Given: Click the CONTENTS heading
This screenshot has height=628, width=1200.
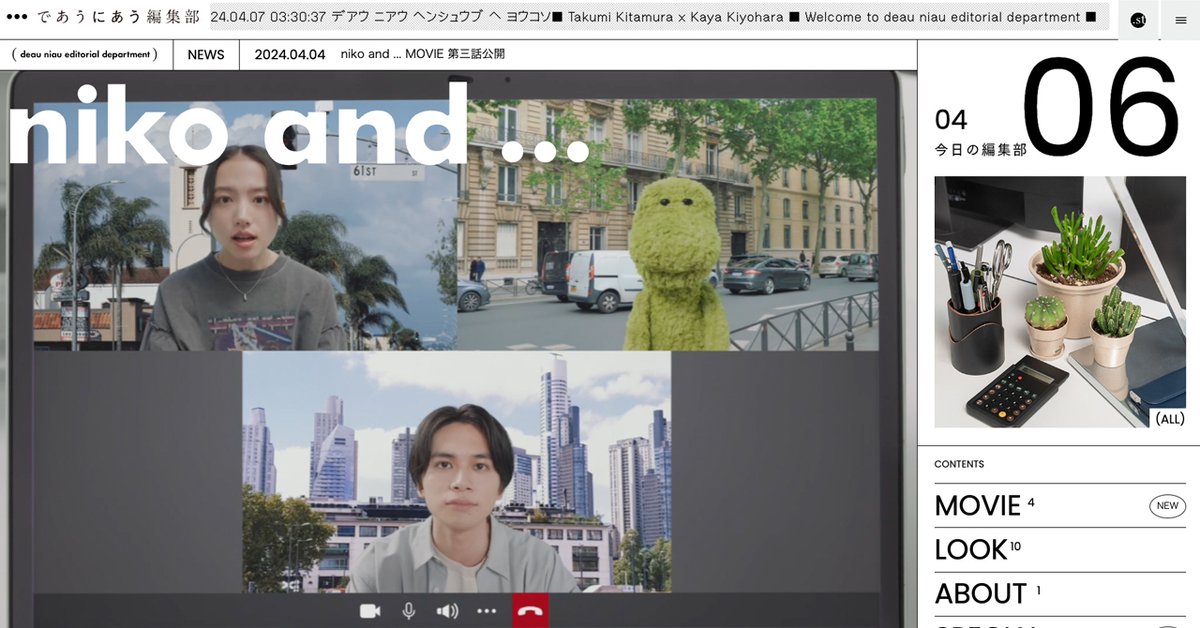Looking at the screenshot, I should pyautogui.click(x=959, y=464).
